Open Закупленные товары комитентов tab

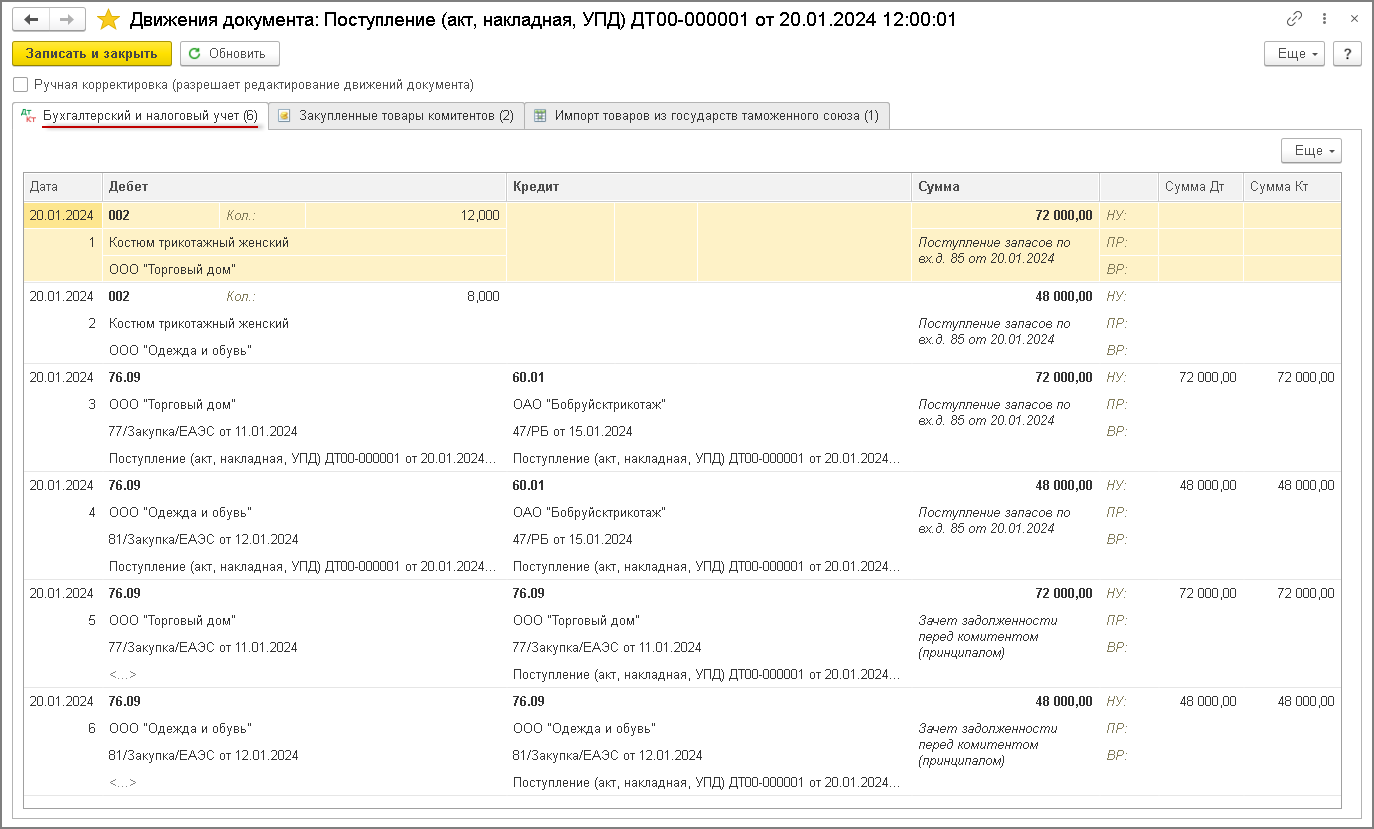click(x=395, y=116)
